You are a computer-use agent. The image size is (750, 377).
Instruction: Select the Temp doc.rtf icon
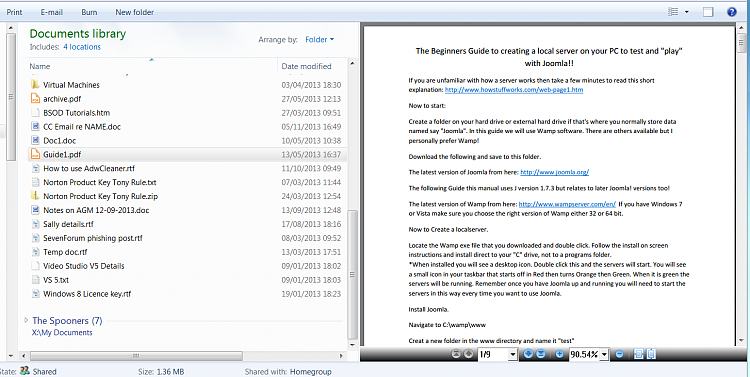[35, 252]
